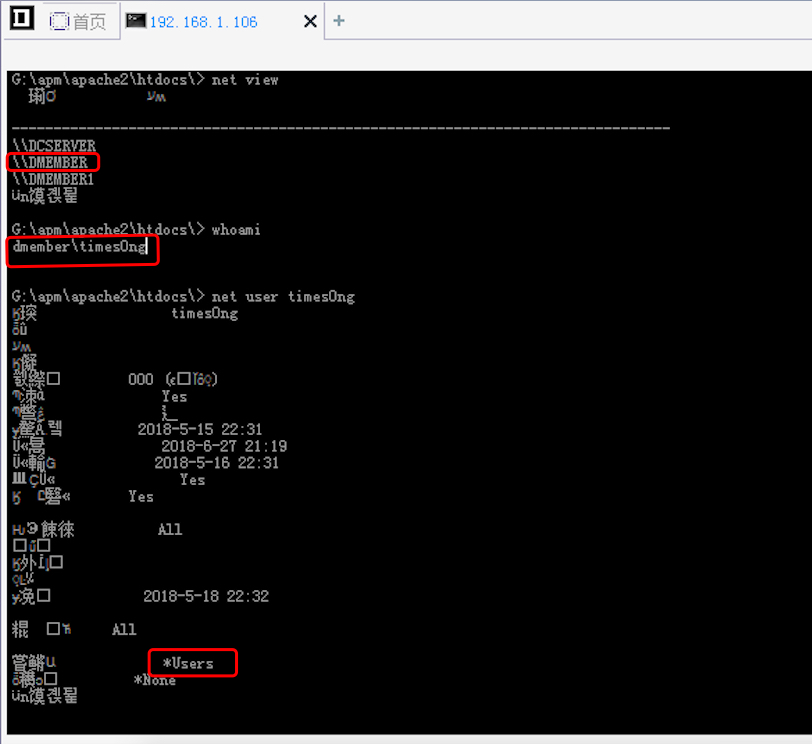
Task: Click the *None global group text
Action: (x=155, y=680)
